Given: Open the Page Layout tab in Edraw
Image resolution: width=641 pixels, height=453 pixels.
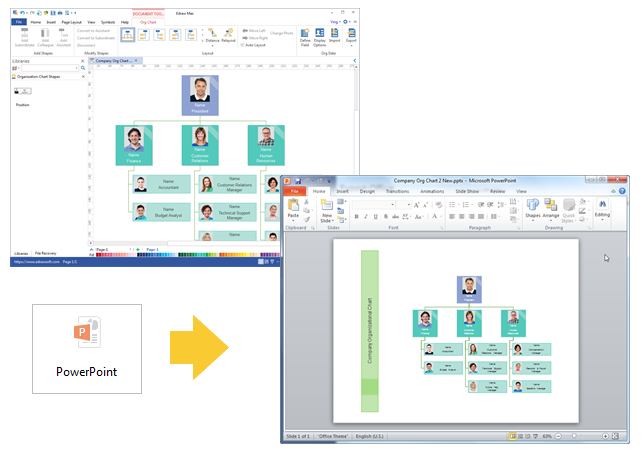Looking at the screenshot, I should 72,22.
